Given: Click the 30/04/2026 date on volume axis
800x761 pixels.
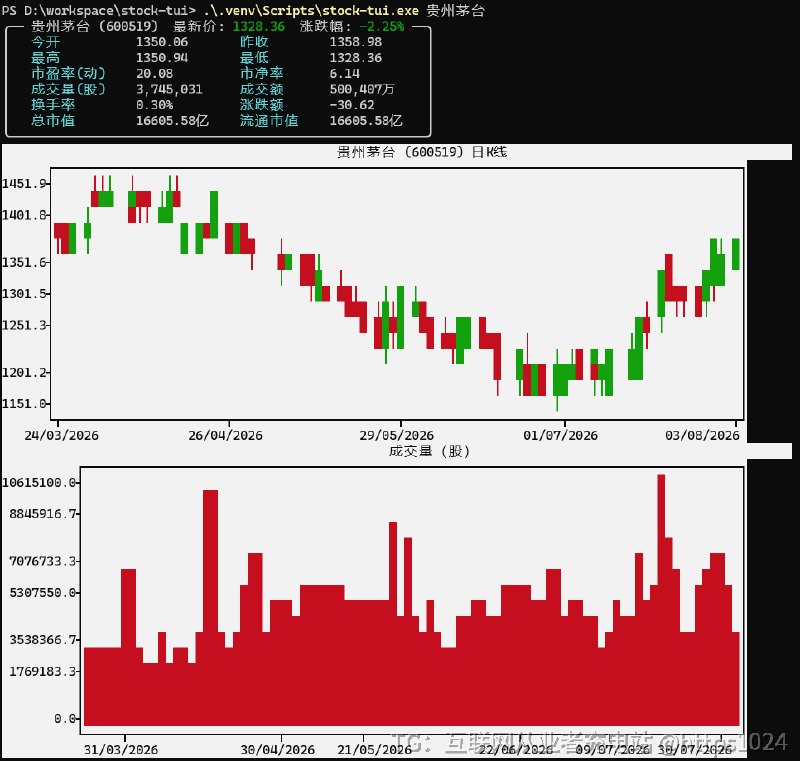Looking at the screenshot, I should pyautogui.click(x=278, y=750).
